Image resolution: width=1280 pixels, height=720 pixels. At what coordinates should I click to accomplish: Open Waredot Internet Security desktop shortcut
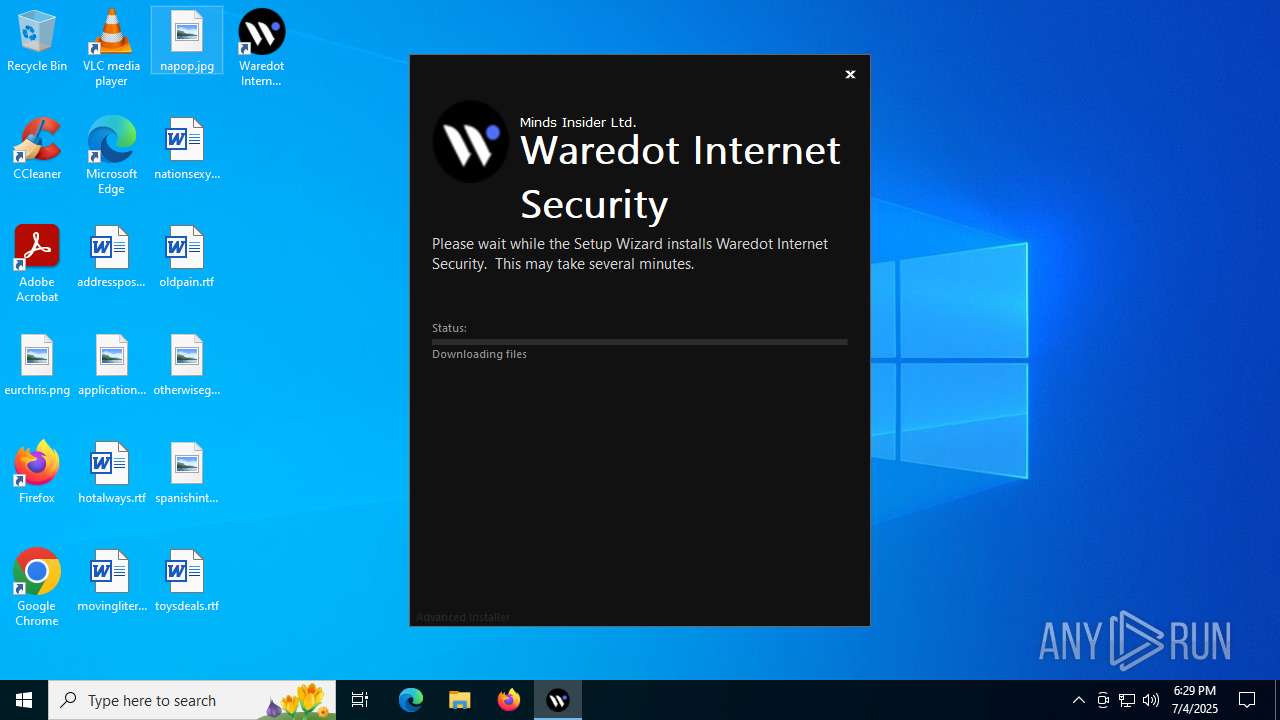point(261,47)
